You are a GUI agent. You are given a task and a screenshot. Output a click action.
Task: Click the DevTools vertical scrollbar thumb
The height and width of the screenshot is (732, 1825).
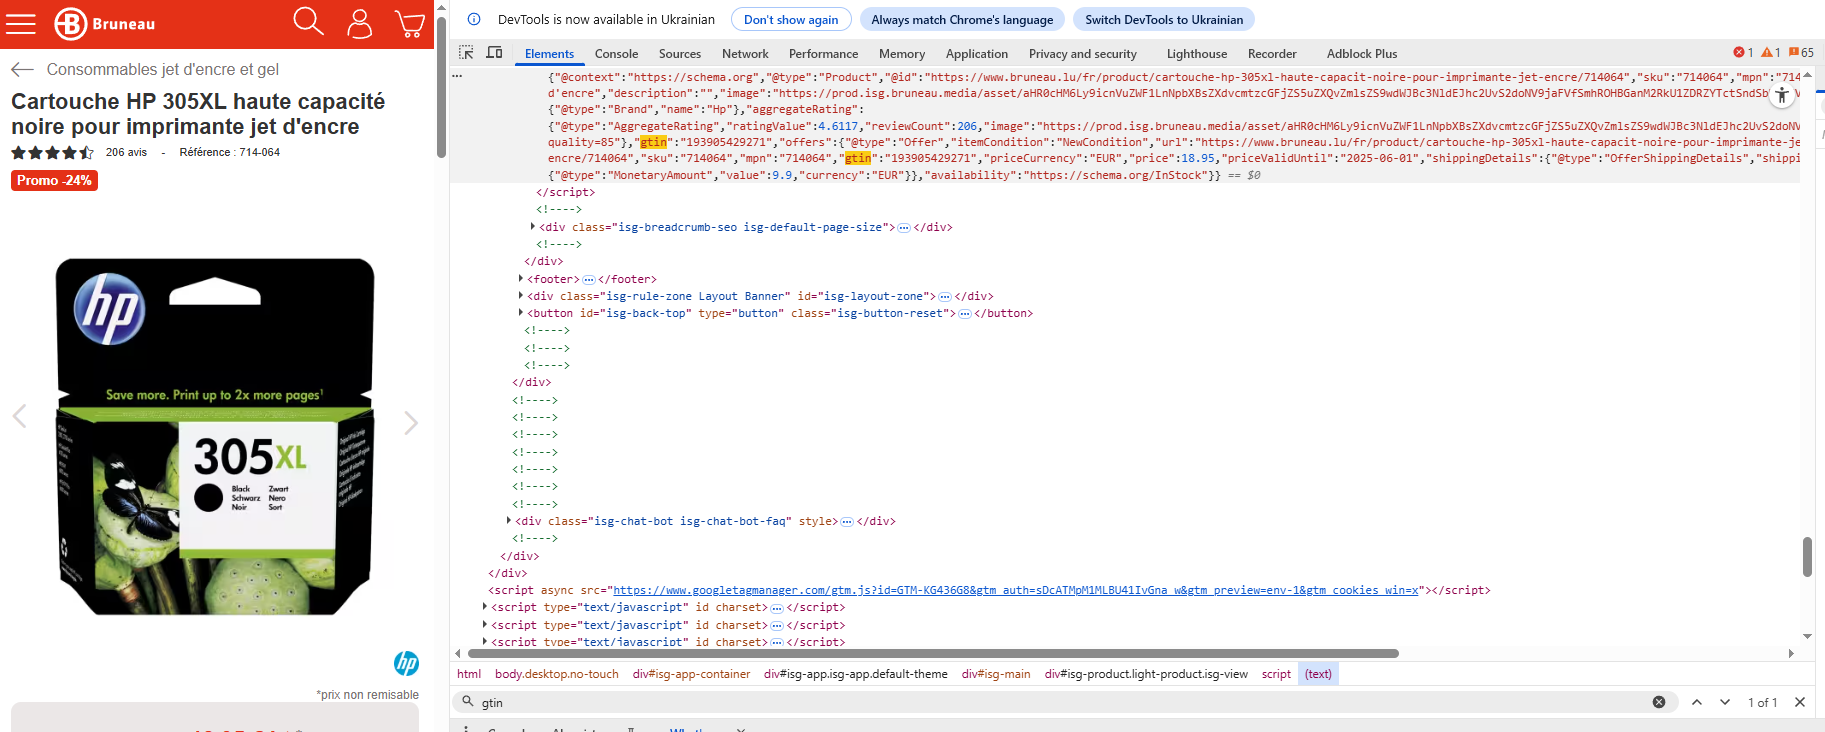1807,557
